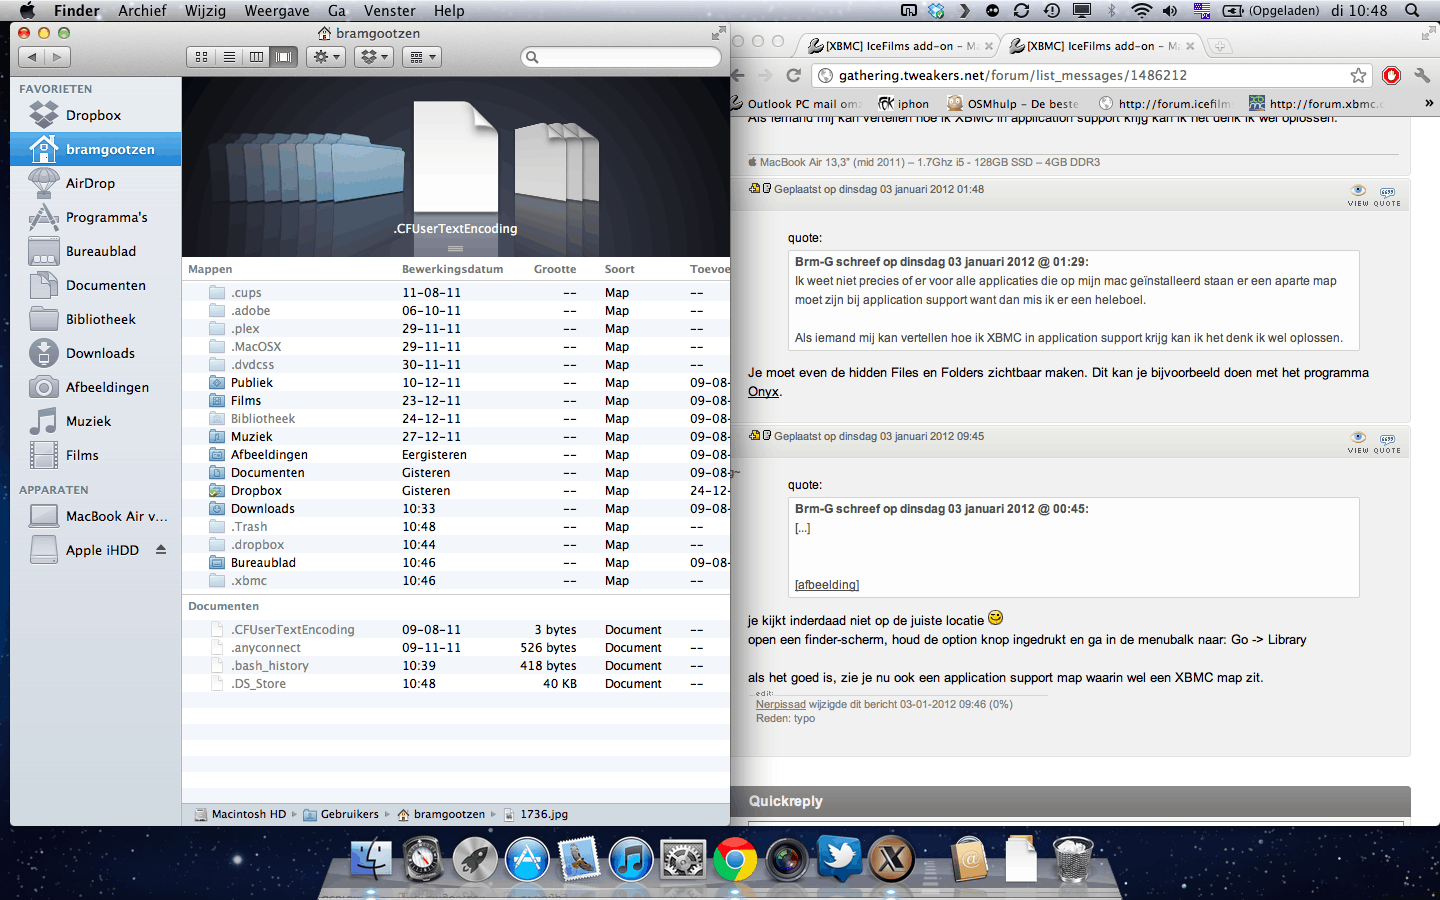Viewport: 1440px width, 900px height.
Task: Switch Finder to column view
Action: tap(257, 57)
